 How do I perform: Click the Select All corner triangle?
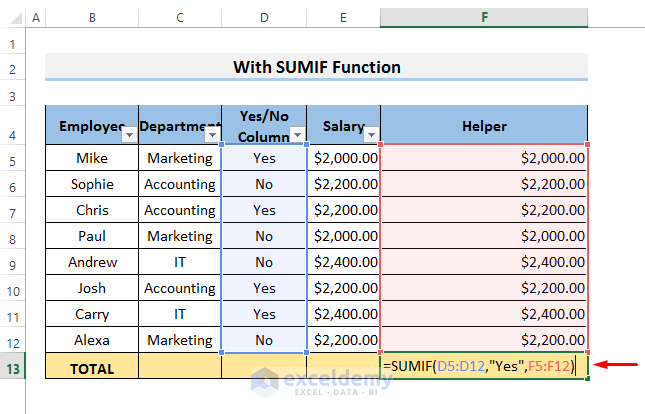pyautogui.click(x=12, y=18)
